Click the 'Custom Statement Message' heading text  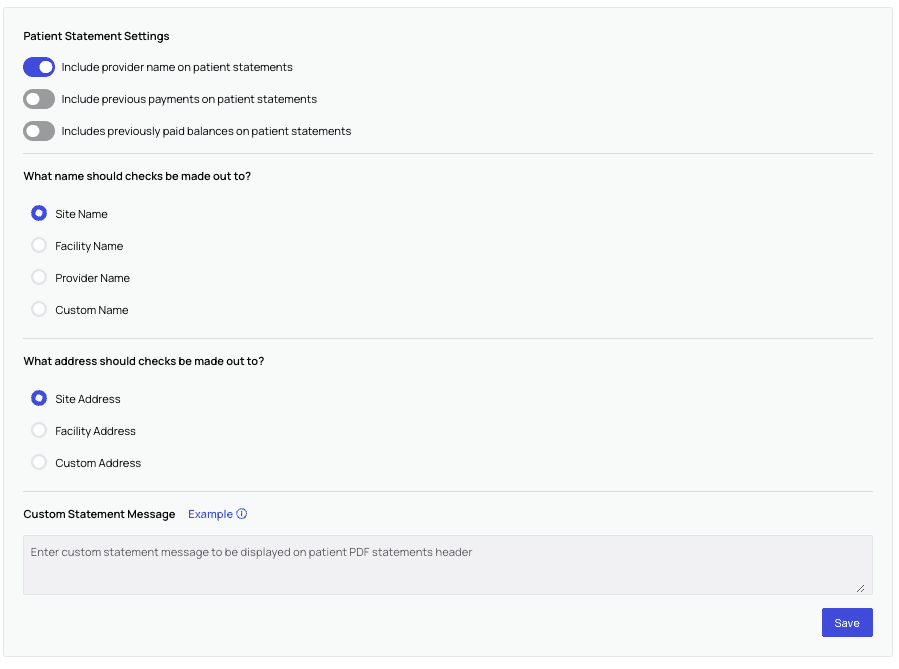click(x=99, y=514)
